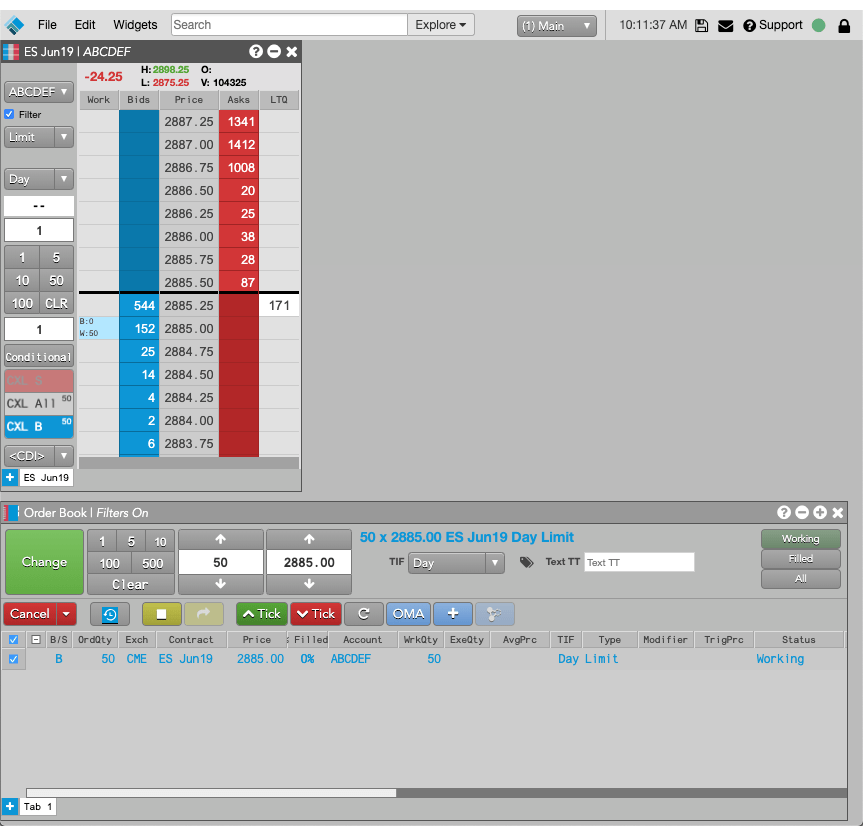Click the green Tick up button
The height and width of the screenshot is (840, 863).
click(x=261, y=614)
